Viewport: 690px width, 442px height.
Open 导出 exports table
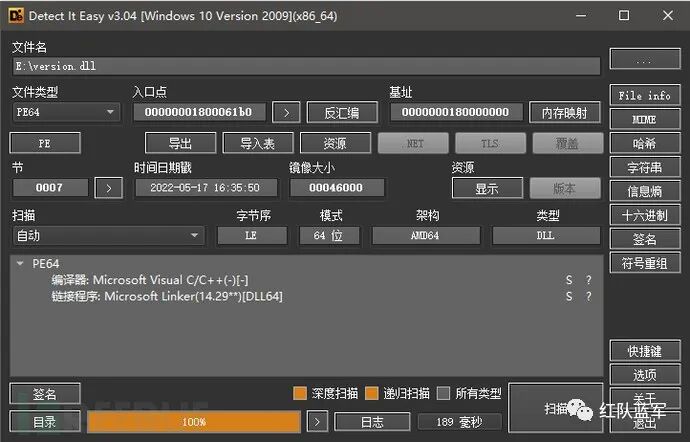(x=180, y=143)
